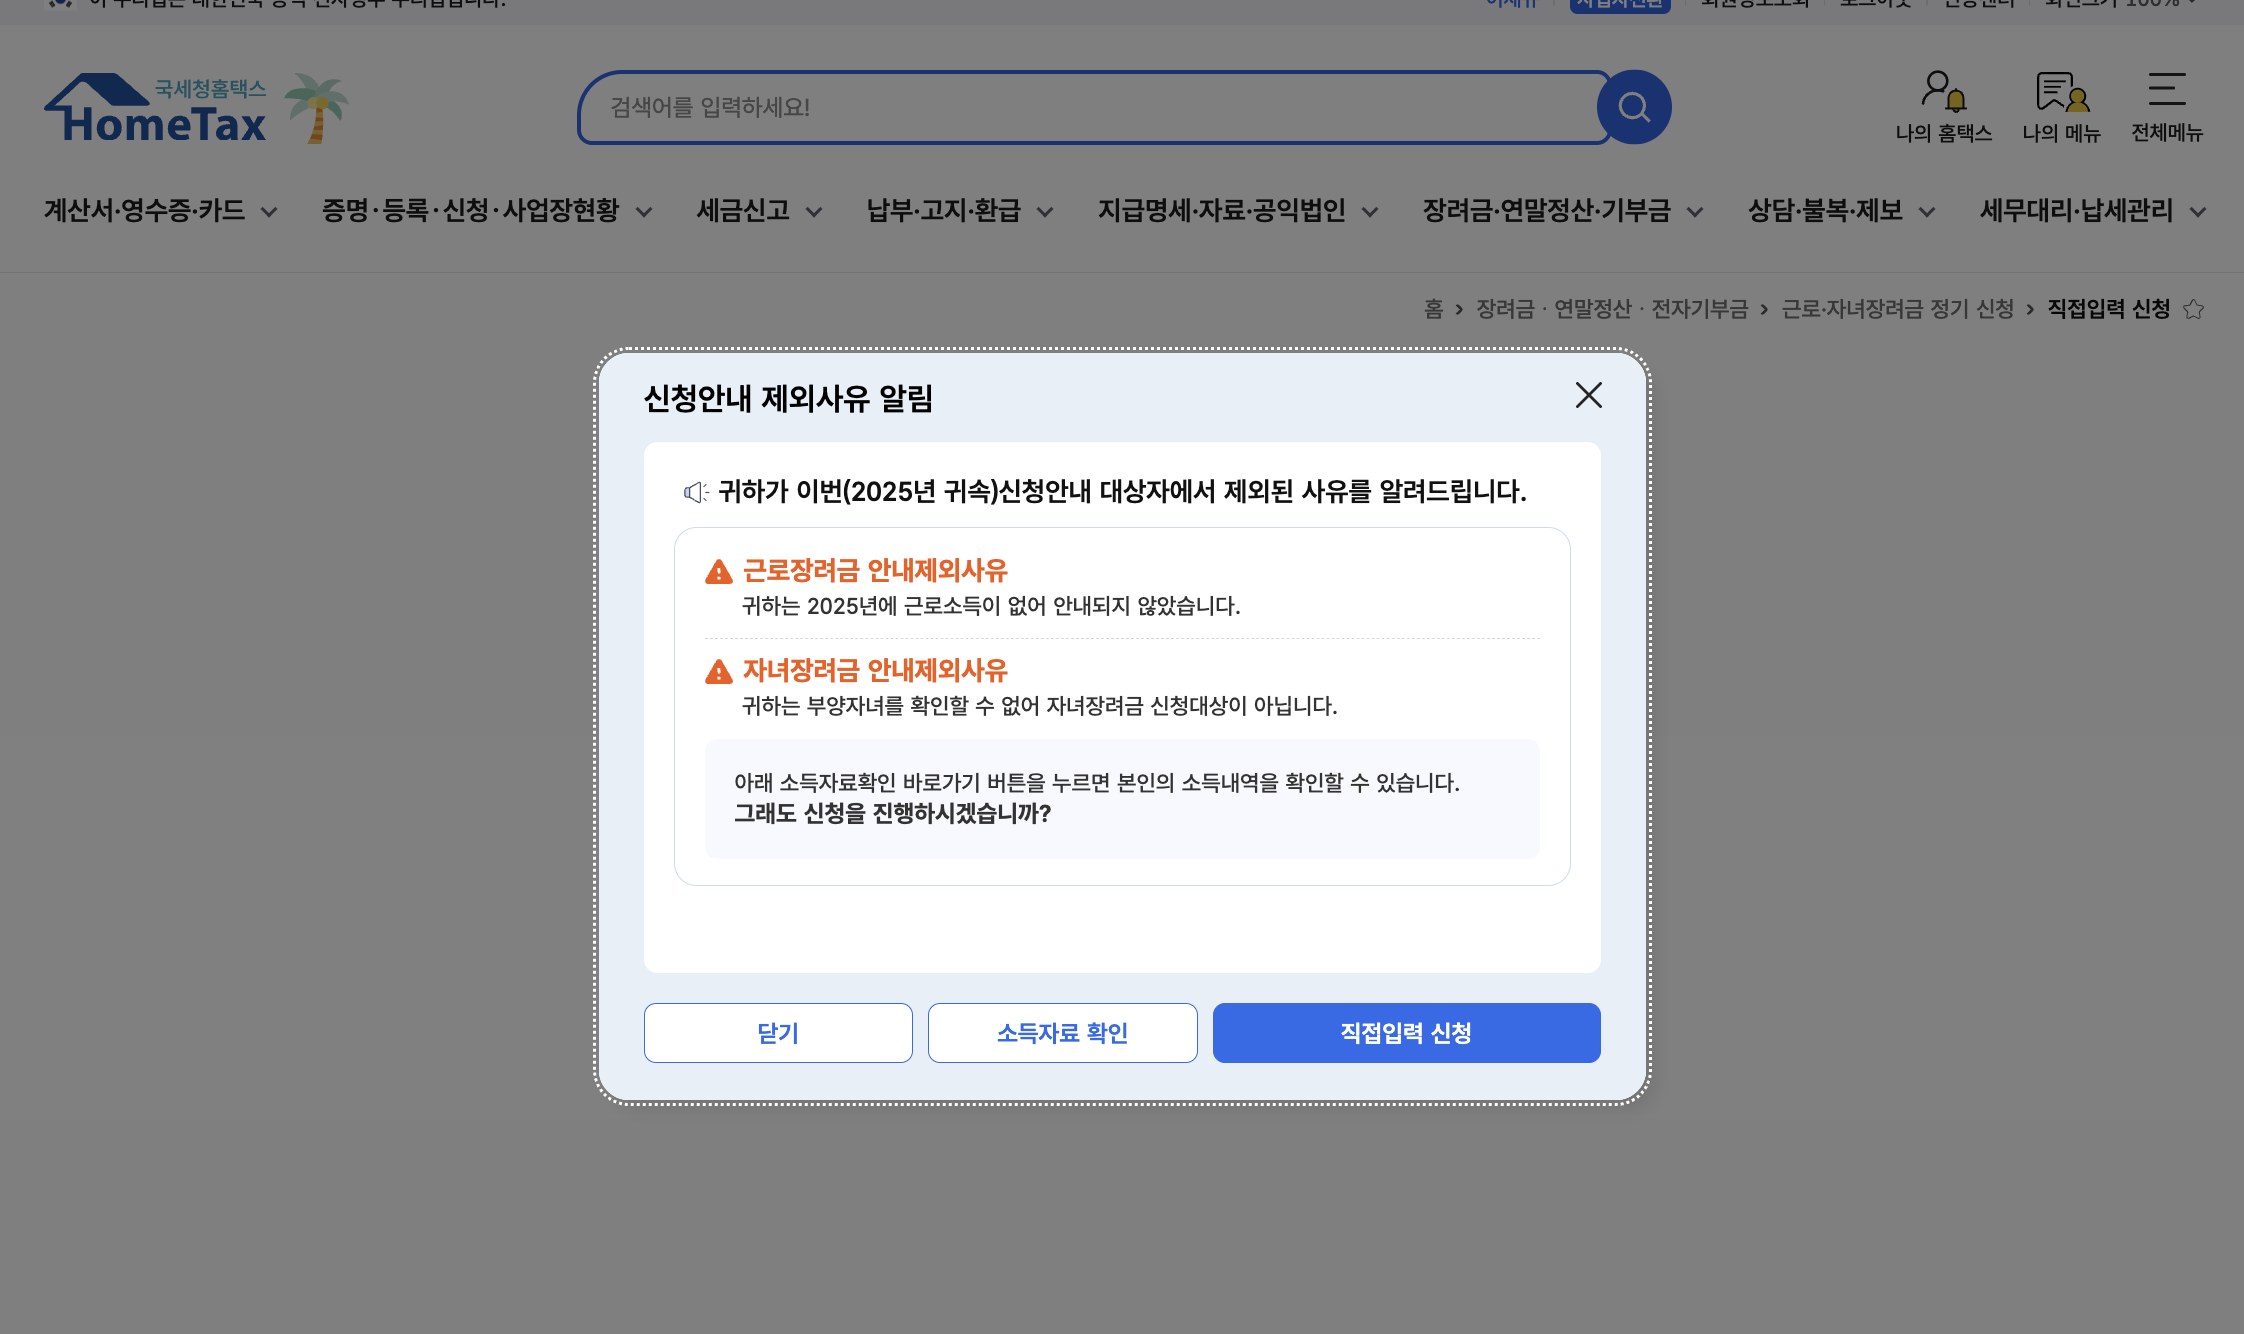Expand chevron next to 계산서·영수증·카드
Image resolution: width=2244 pixels, height=1334 pixels.
click(269, 212)
